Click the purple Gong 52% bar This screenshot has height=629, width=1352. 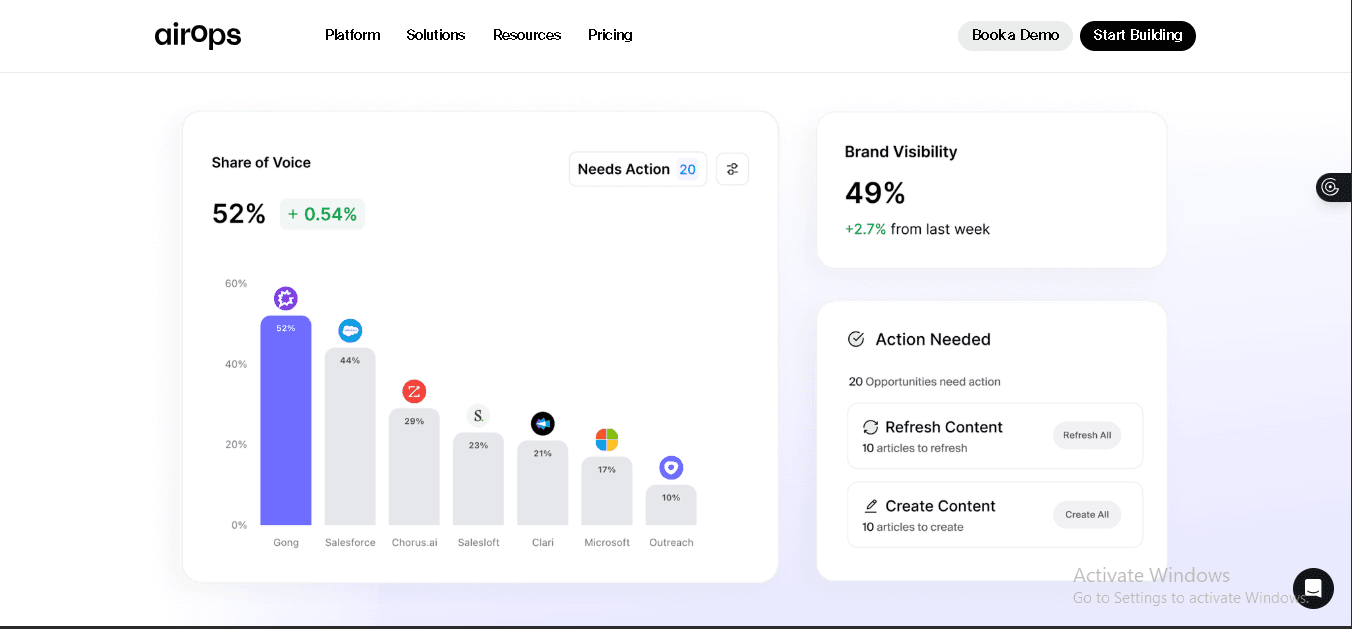pos(286,430)
